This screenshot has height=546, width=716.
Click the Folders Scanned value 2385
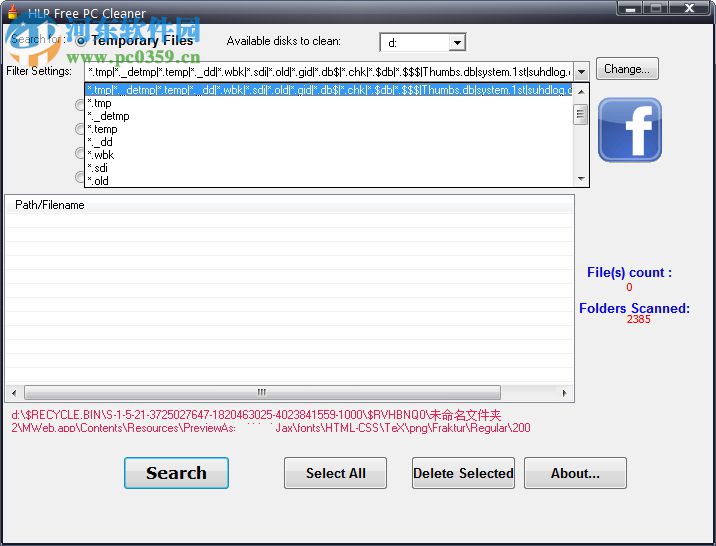click(638, 319)
